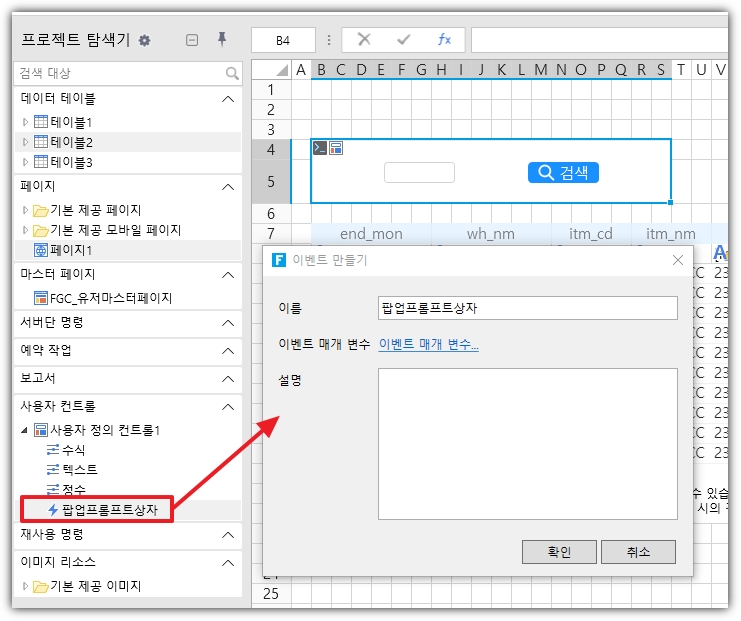
Task: Click the project explorer settings gear icon
Action: pyautogui.click(x=144, y=40)
